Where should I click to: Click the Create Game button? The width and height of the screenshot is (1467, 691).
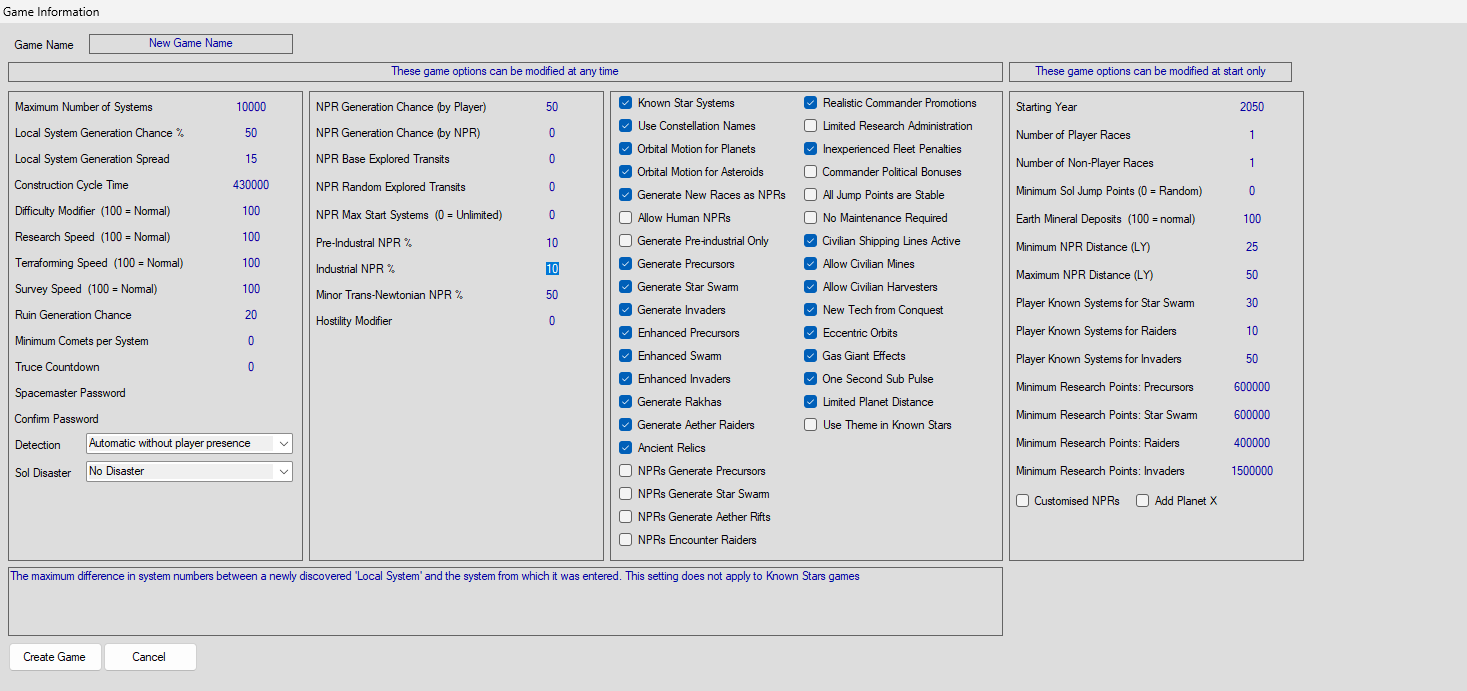pos(55,657)
